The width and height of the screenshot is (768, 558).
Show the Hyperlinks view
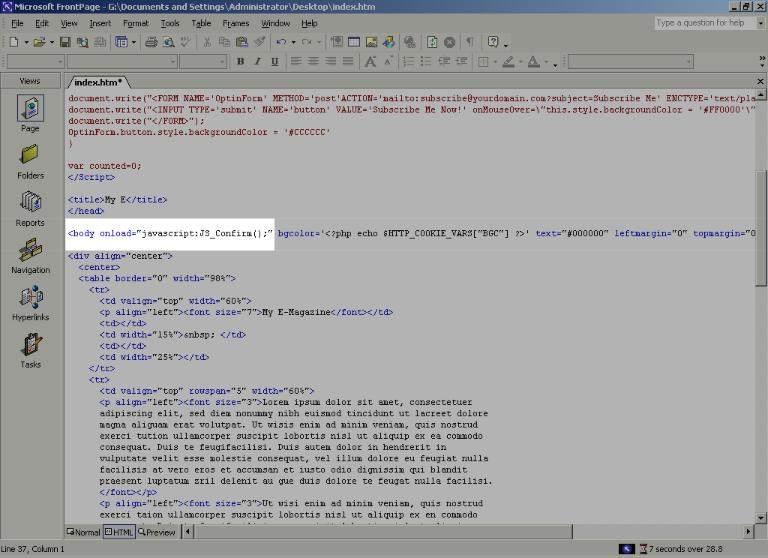click(30, 303)
